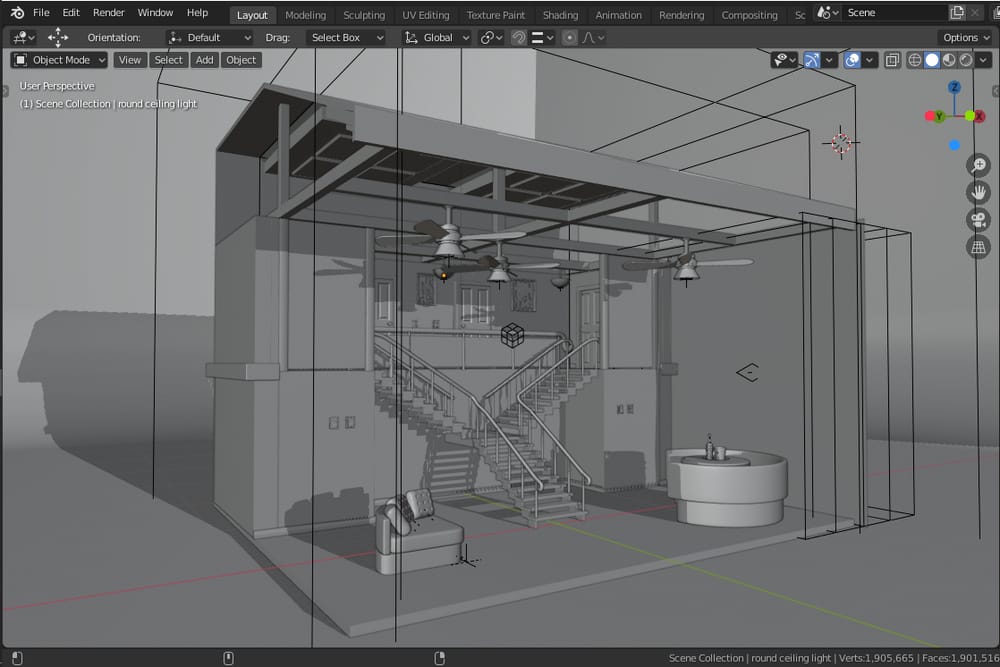The image size is (1000, 667).
Task: Open the Drag Select Box dropdown
Action: 346,38
